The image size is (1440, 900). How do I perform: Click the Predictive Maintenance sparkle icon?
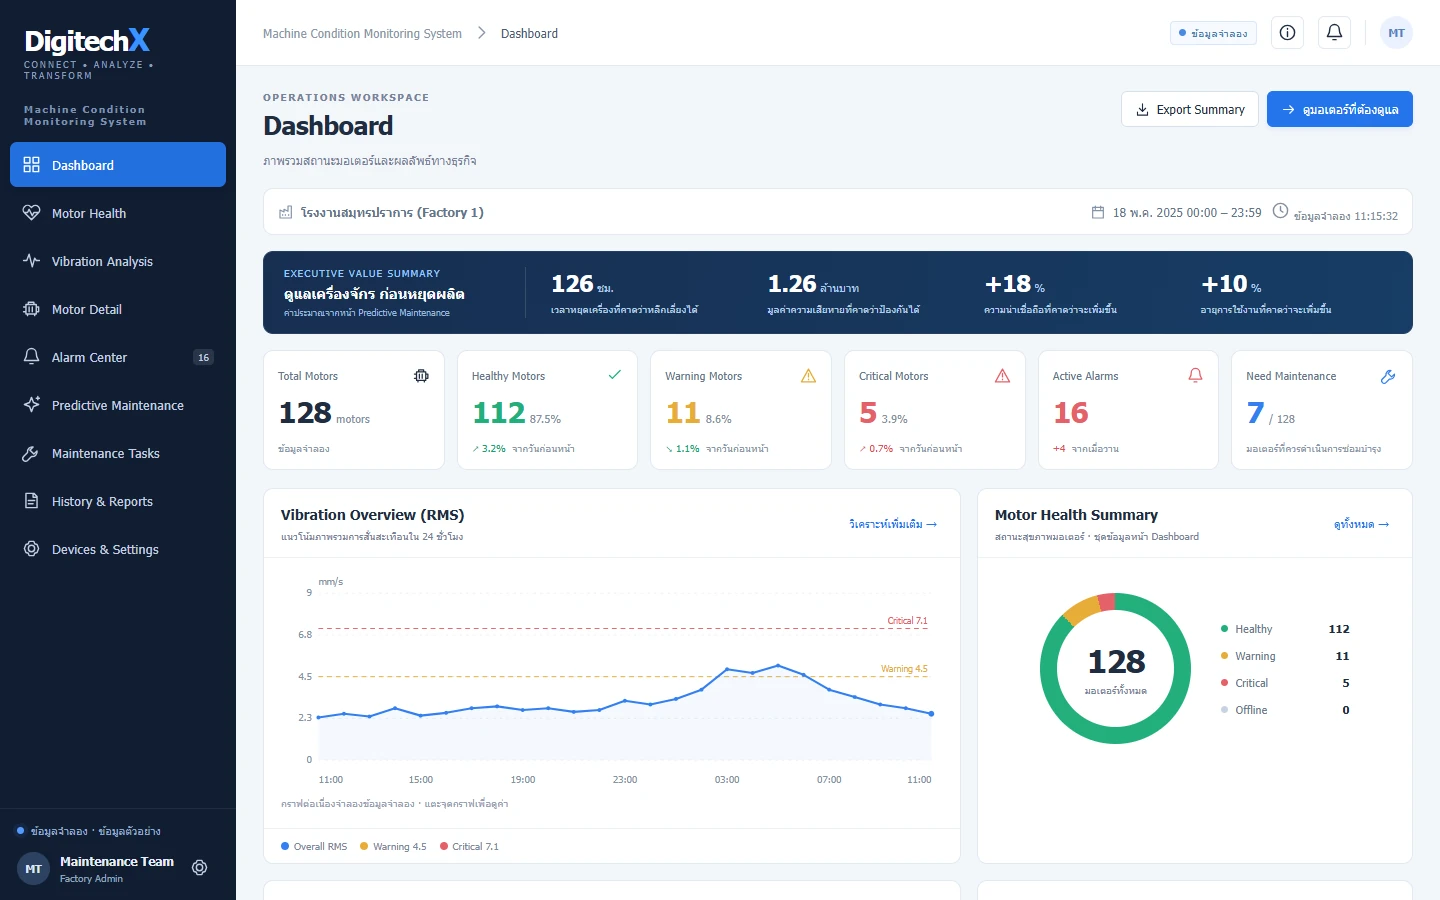[x=32, y=405]
